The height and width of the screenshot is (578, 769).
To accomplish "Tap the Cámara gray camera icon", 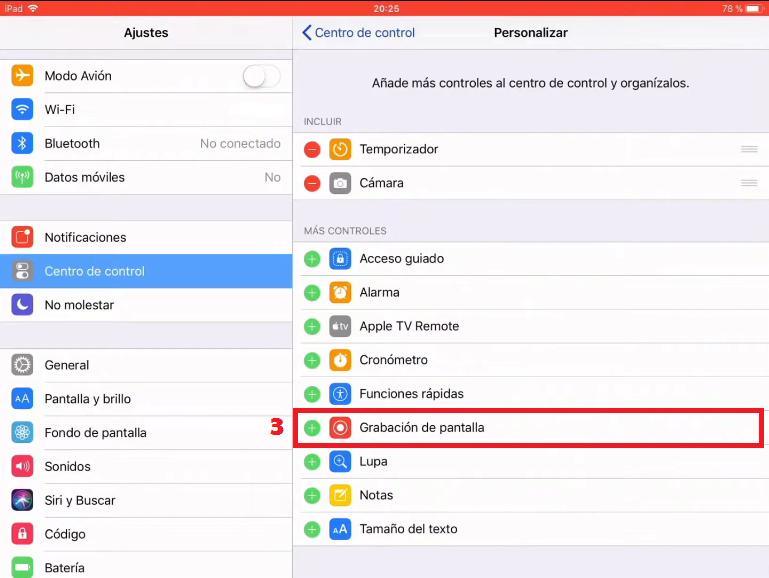I will coord(340,183).
